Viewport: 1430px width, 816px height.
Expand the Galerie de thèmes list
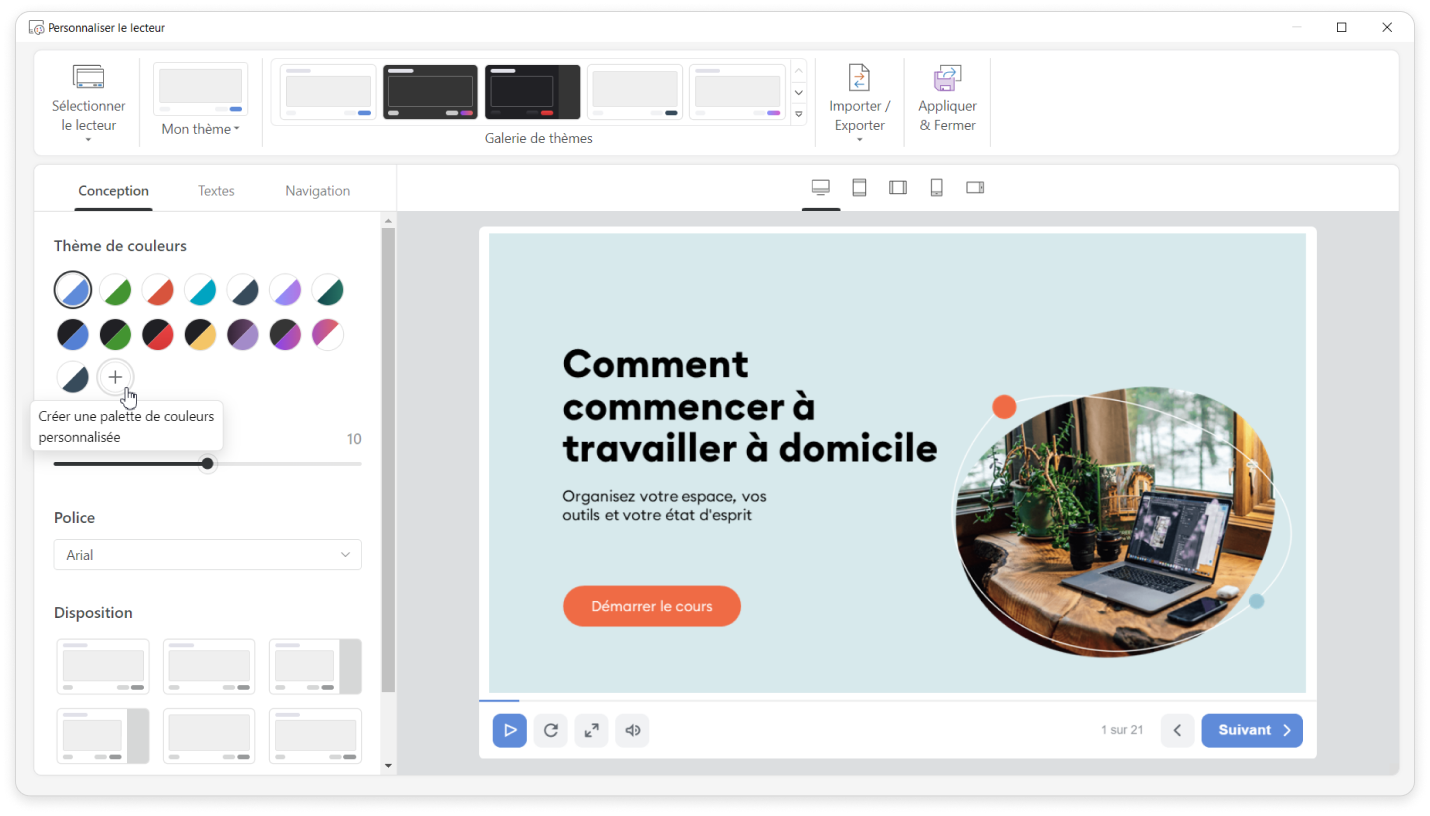point(798,115)
